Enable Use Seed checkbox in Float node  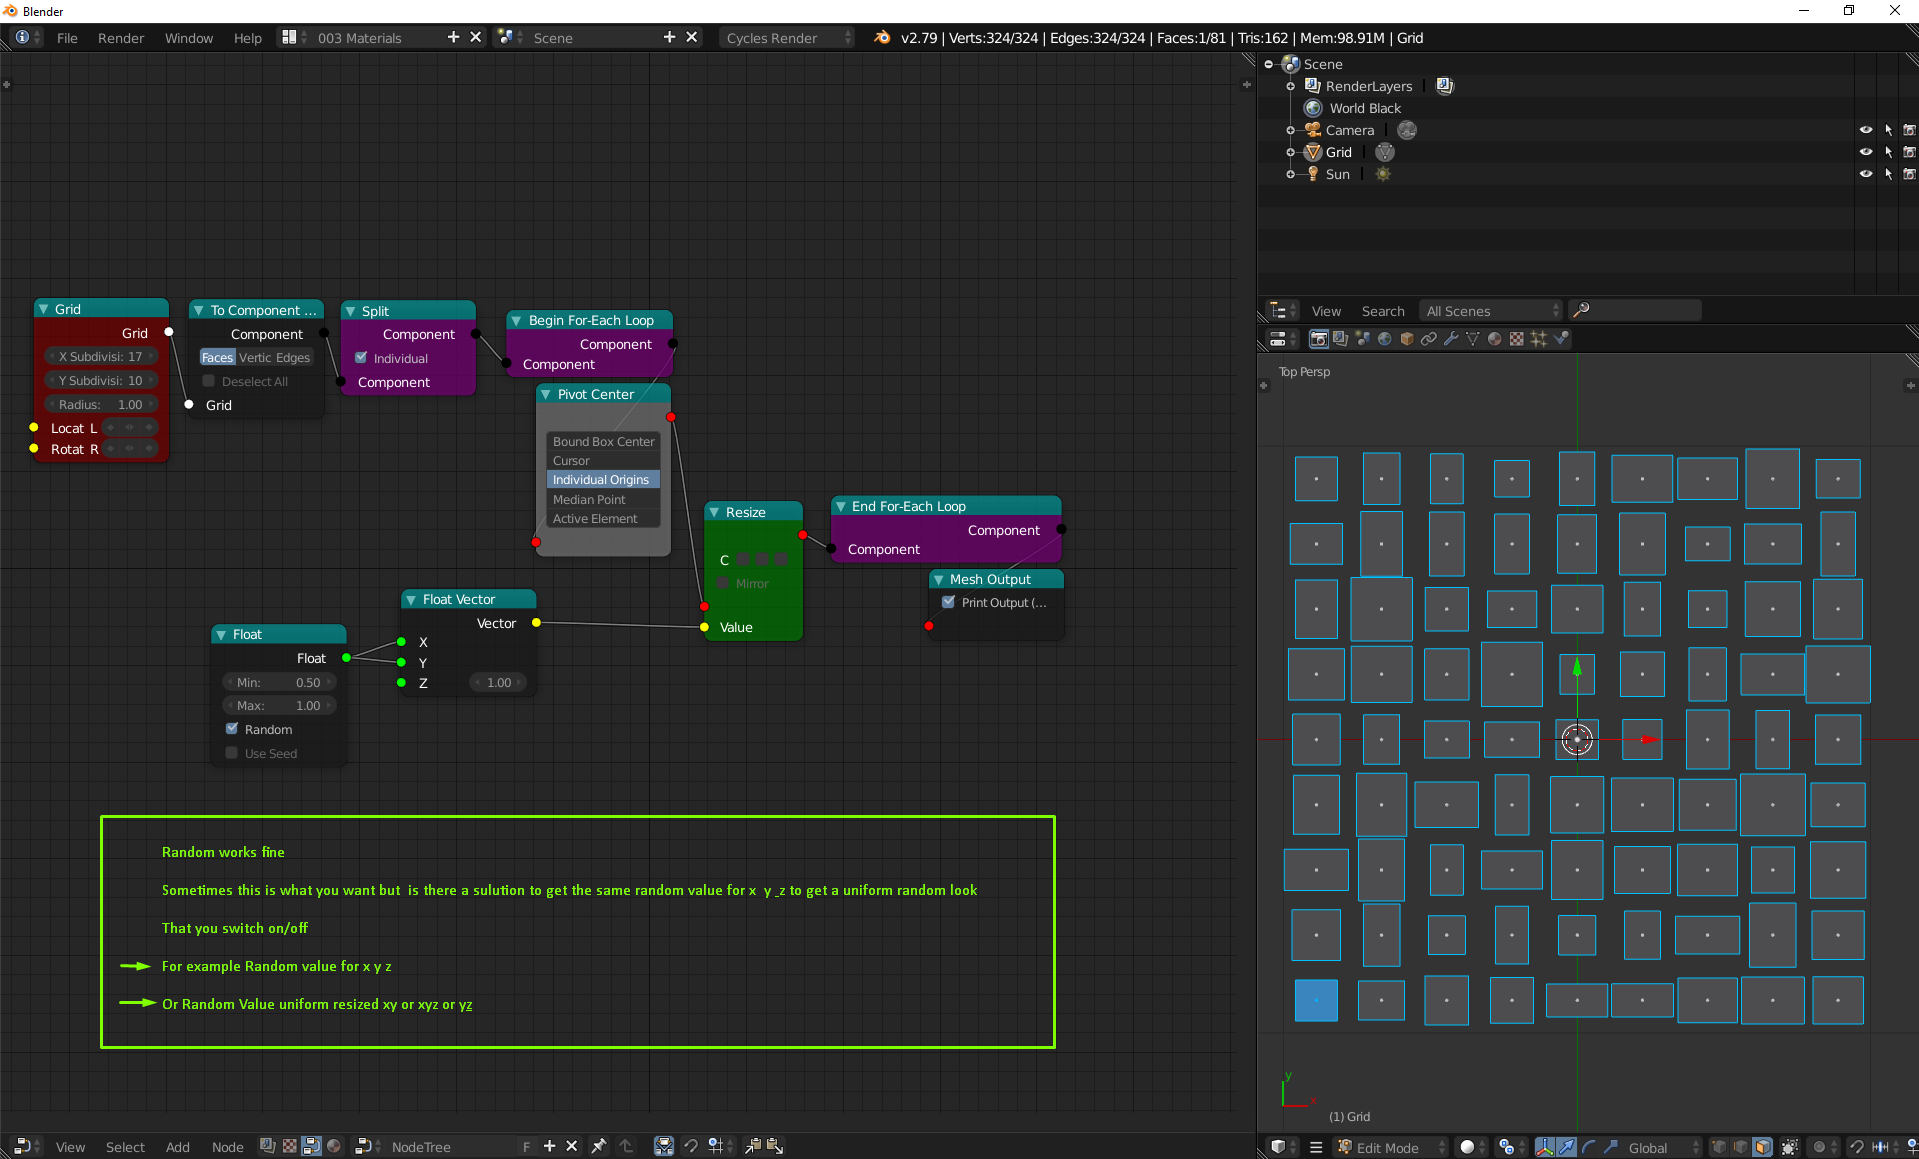[x=232, y=753]
